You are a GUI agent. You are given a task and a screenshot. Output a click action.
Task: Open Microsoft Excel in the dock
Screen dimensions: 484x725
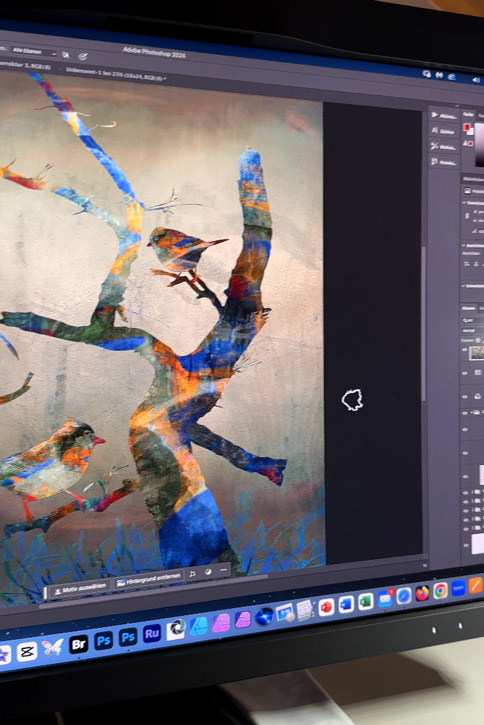pyautogui.click(x=366, y=602)
